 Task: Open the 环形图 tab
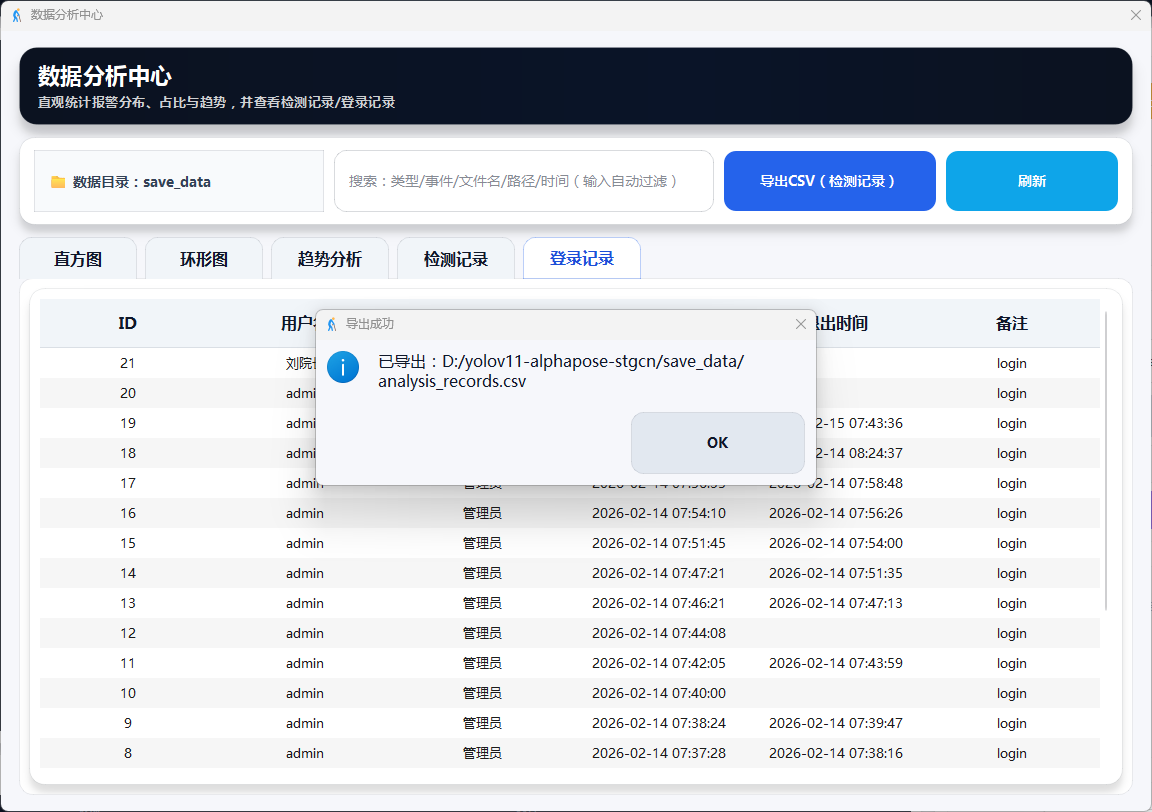(204, 259)
